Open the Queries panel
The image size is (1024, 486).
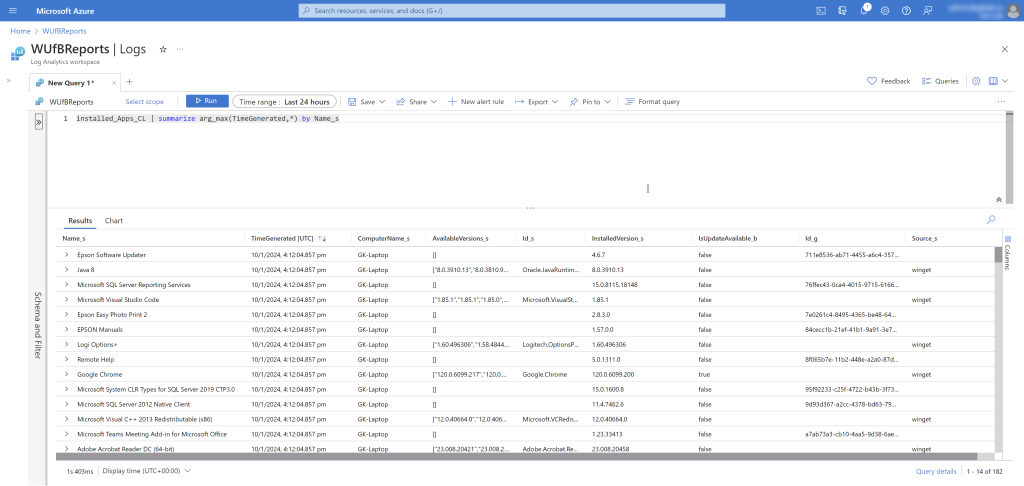tap(940, 81)
